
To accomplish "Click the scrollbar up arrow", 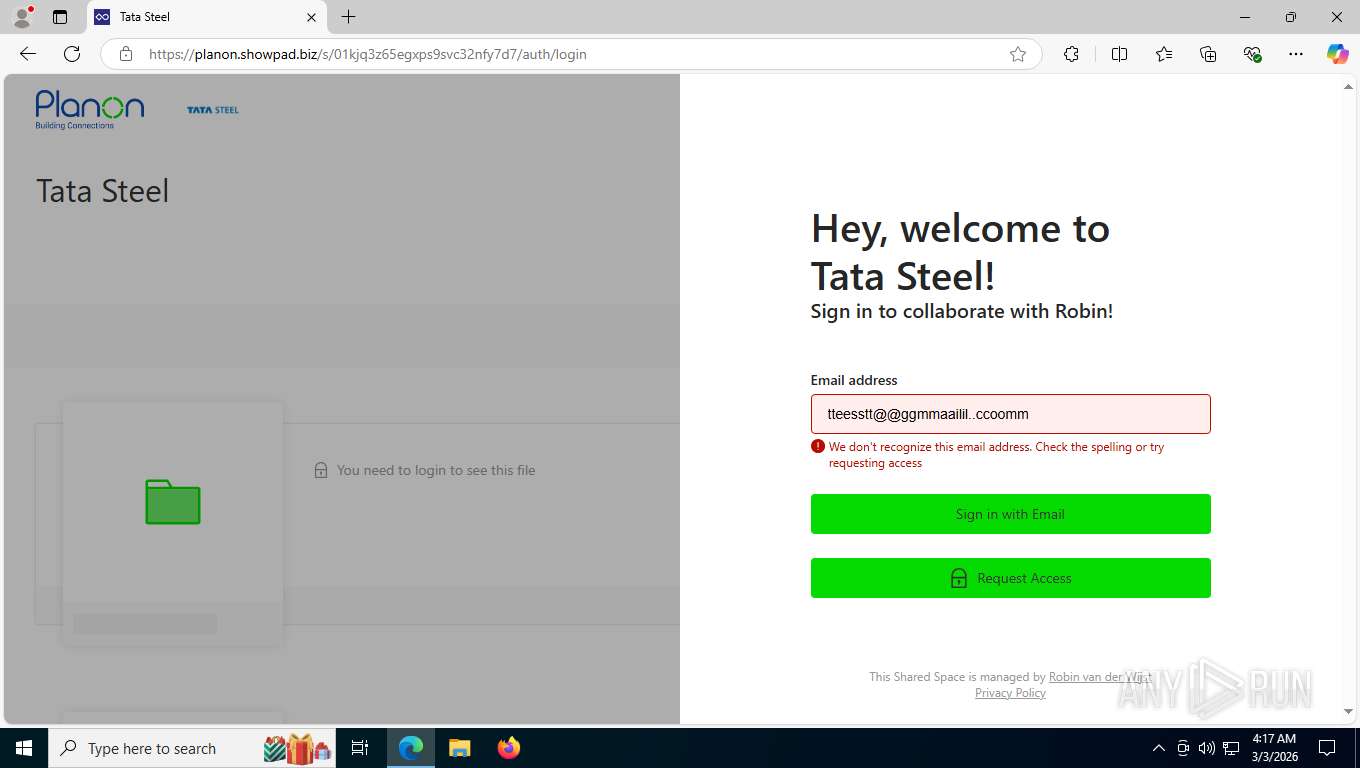I will (x=1348, y=87).
